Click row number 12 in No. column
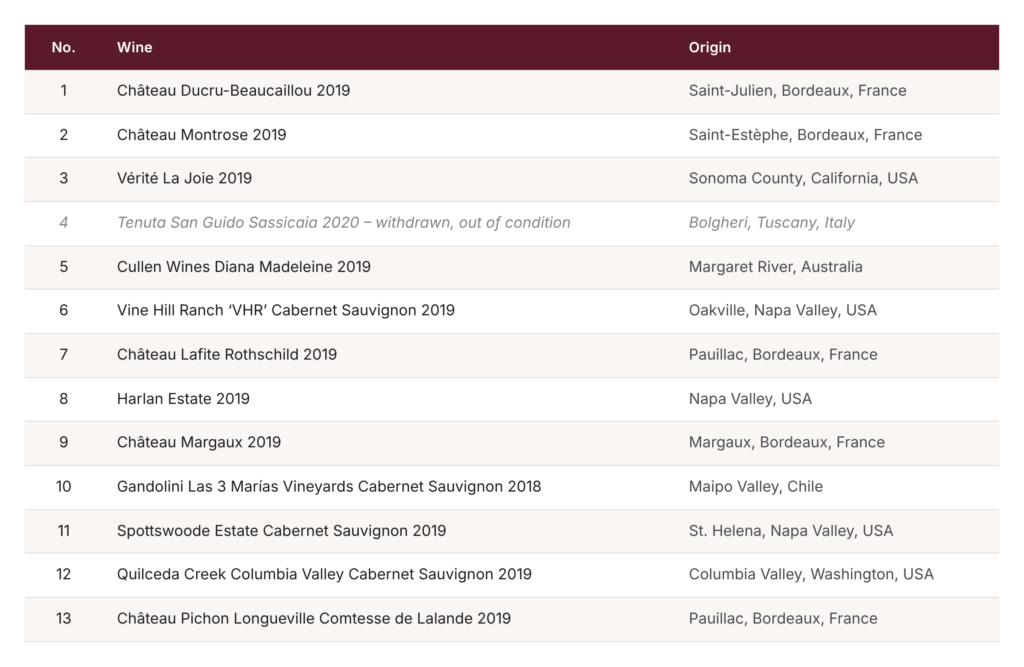 click(x=63, y=574)
